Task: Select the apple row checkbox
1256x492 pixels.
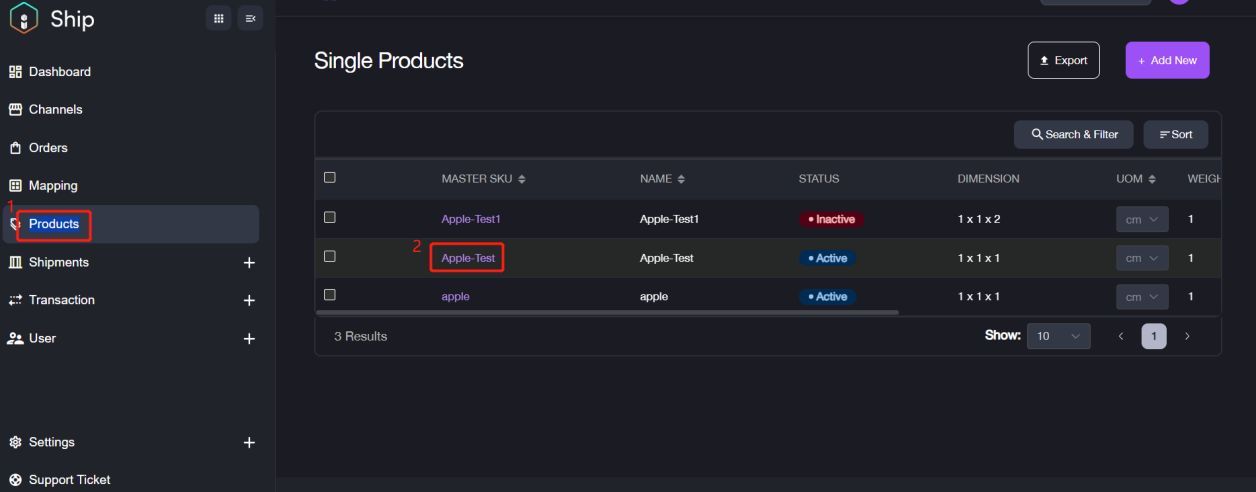Action: (x=330, y=295)
